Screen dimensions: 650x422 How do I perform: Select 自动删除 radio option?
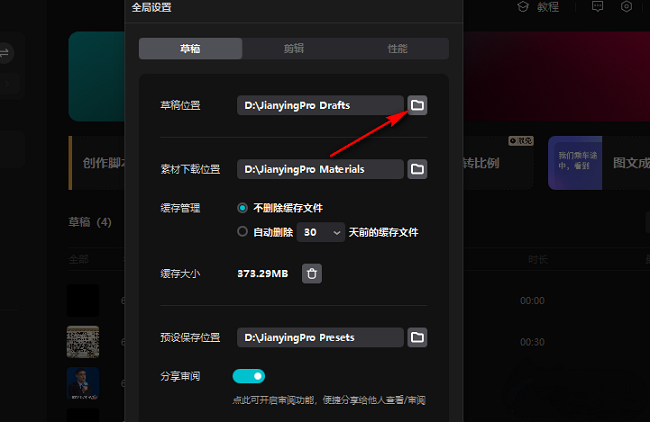click(243, 232)
